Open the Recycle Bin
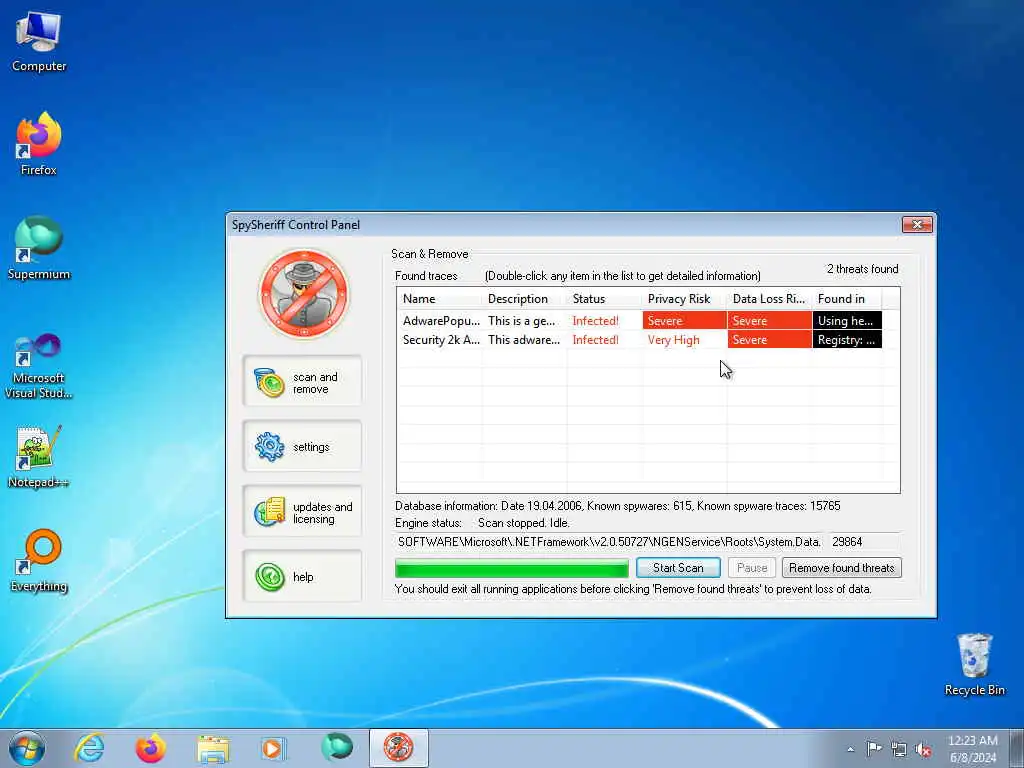The image size is (1024, 768). (x=974, y=665)
